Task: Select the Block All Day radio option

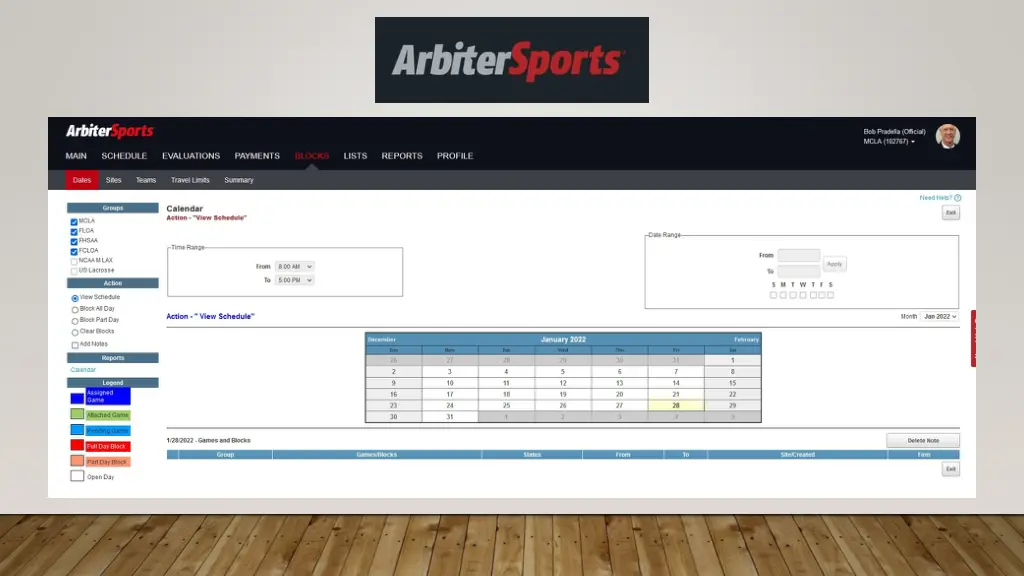Action: tap(75, 310)
